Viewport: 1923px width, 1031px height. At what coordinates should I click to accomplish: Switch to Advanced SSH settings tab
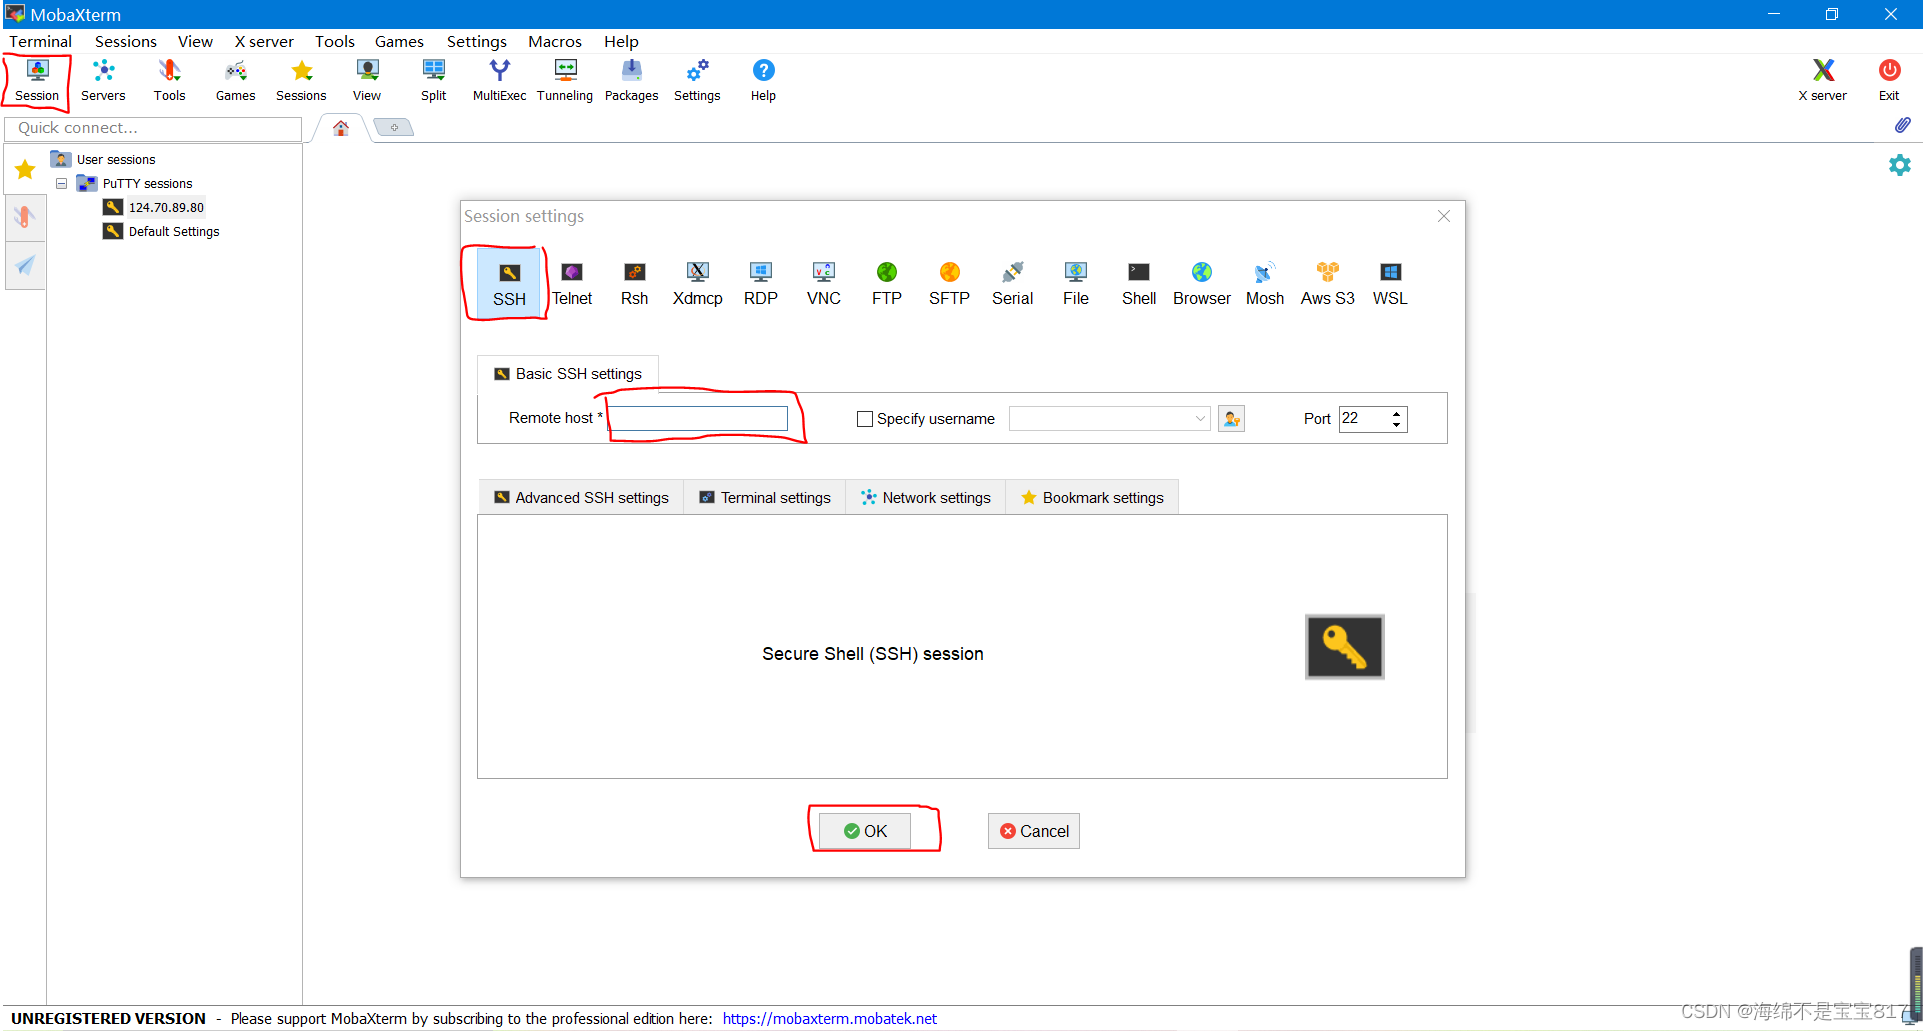pyautogui.click(x=581, y=498)
